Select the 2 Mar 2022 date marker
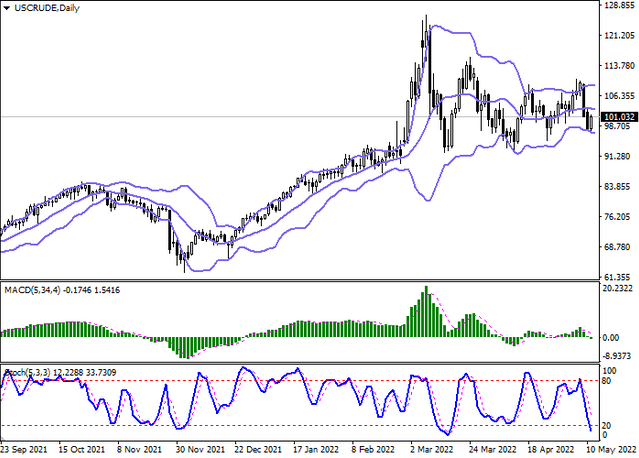Viewport: 639px width, 458px height. [x=432, y=449]
